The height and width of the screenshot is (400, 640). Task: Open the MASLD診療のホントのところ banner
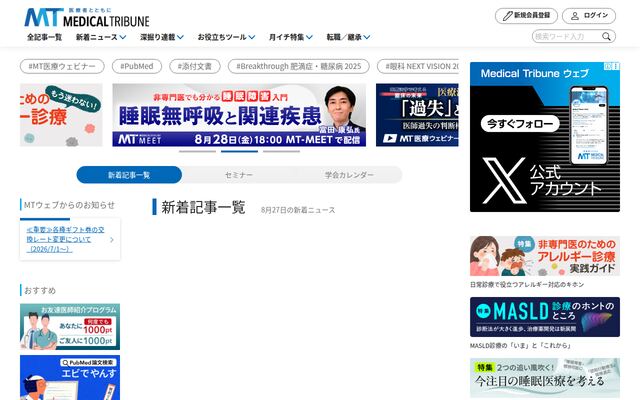(545, 317)
